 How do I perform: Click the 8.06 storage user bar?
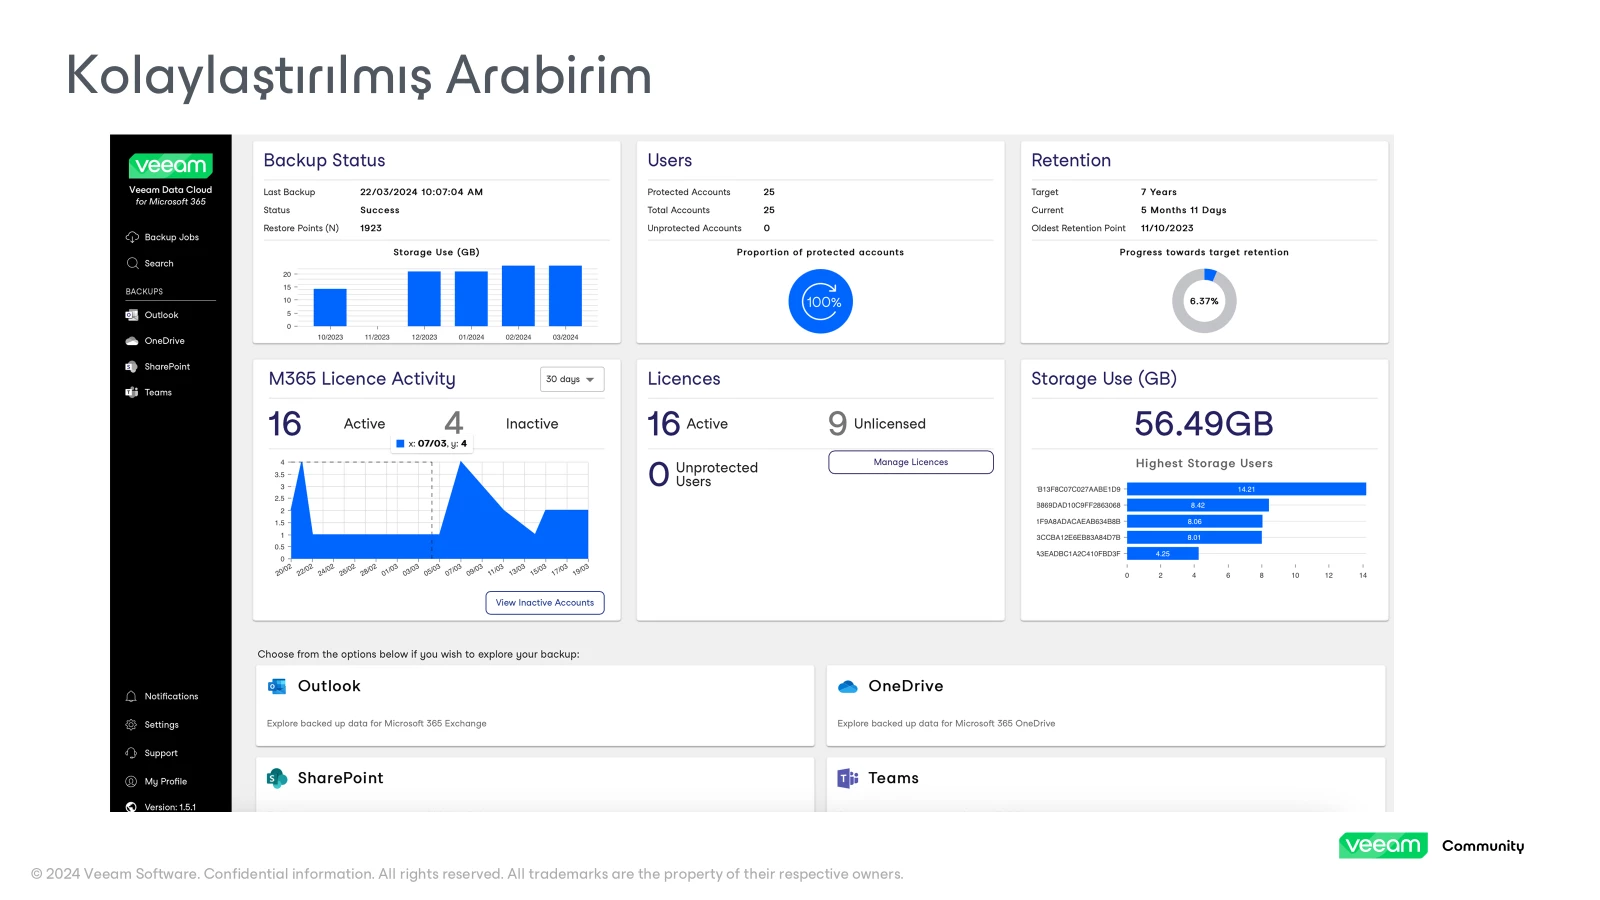click(1195, 521)
